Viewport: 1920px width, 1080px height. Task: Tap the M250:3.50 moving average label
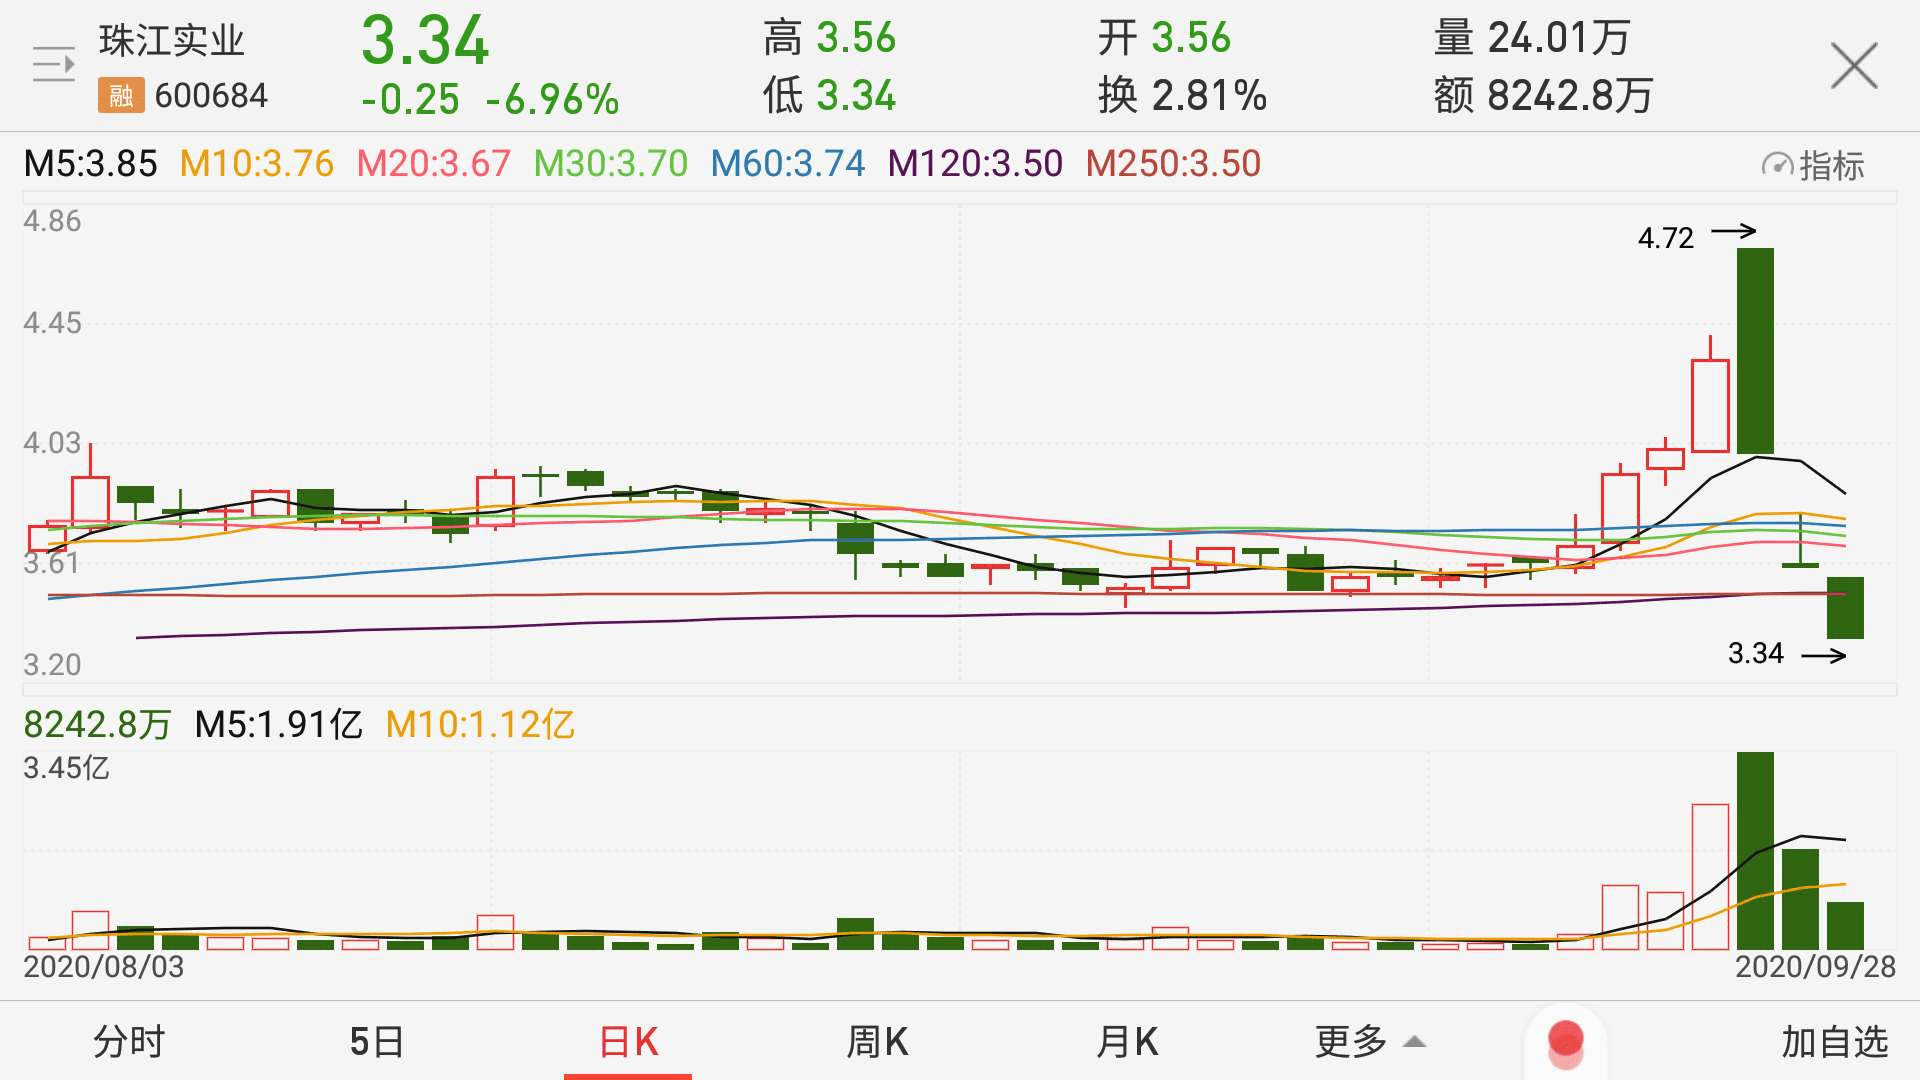click(1173, 163)
